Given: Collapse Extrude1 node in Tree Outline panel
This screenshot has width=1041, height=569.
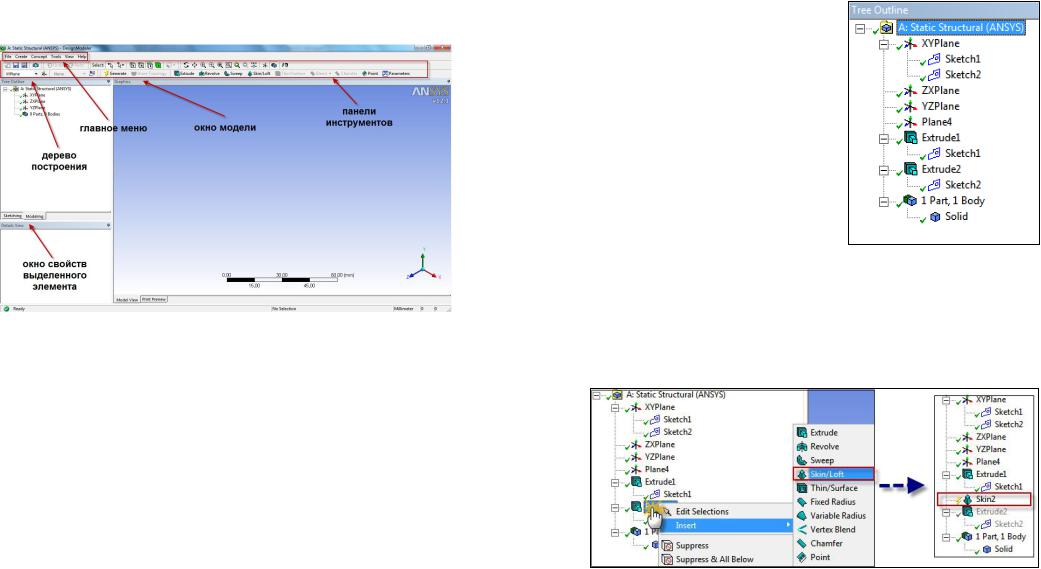Looking at the screenshot, I should pyautogui.click(x=884, y=139).
